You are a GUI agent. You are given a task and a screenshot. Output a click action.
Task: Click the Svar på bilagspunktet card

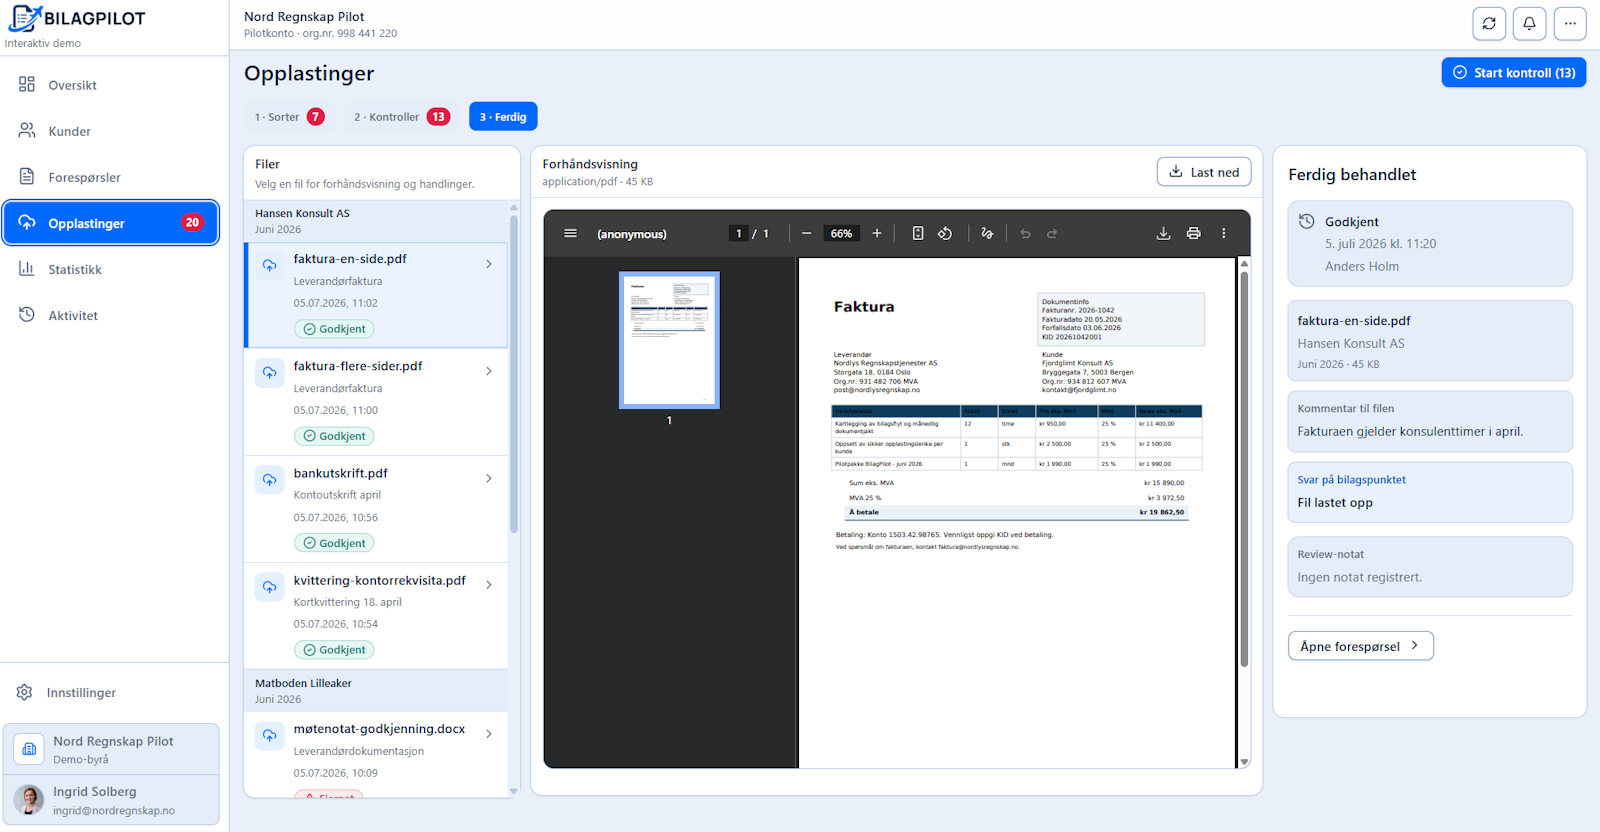(x=1430, y=492)
